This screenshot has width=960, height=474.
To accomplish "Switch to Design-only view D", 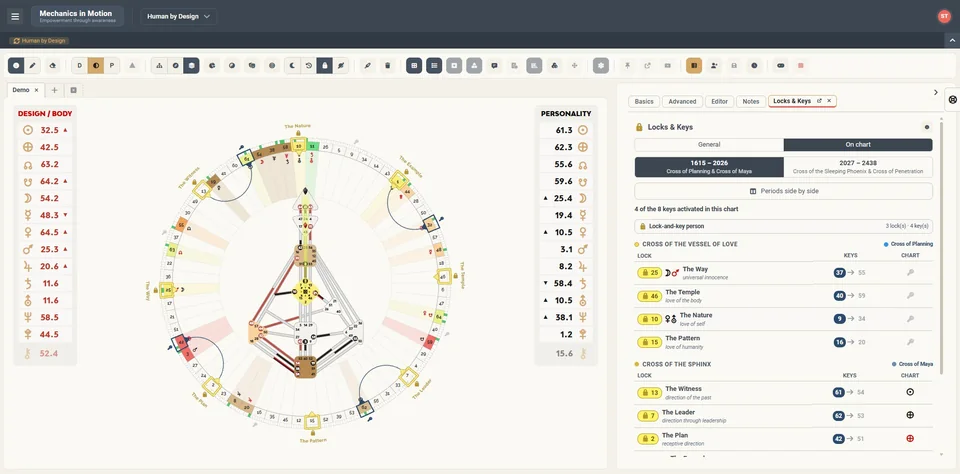I will tap(80, 66).
